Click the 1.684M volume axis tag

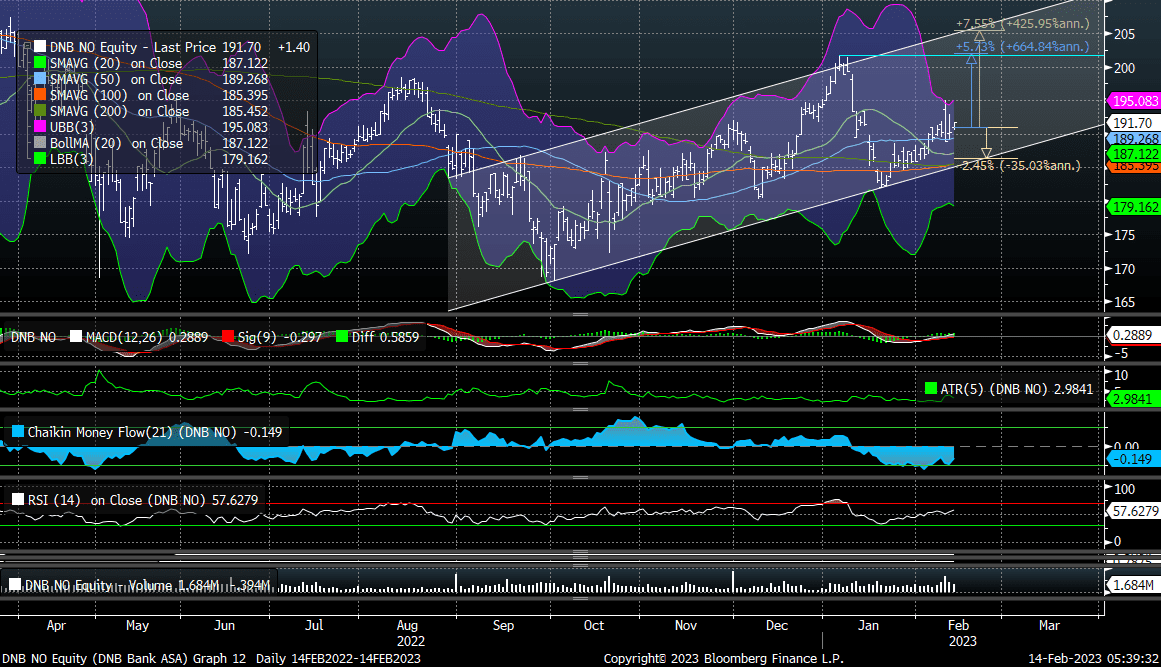click(1132, 586)
